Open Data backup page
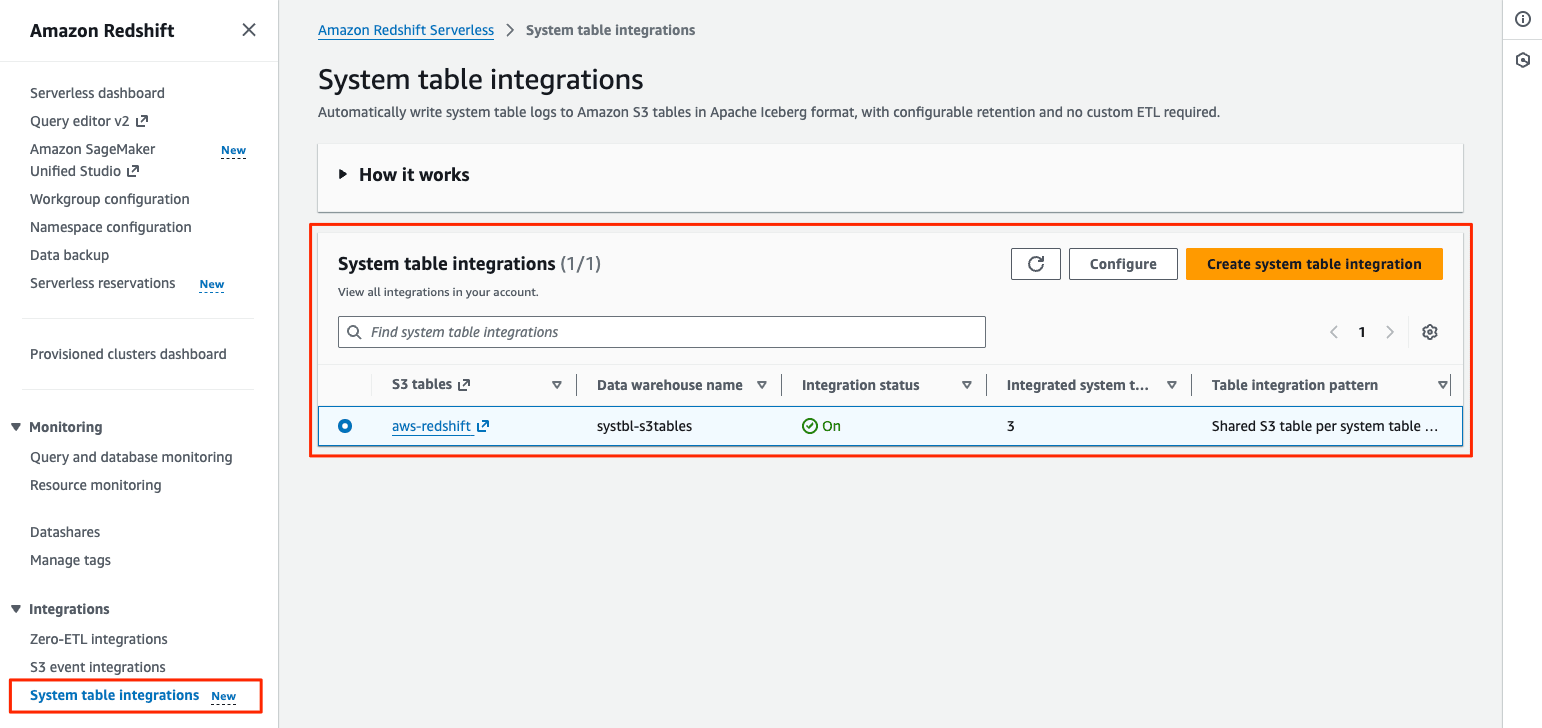1542x728 pixels. [x=69, y=255]
